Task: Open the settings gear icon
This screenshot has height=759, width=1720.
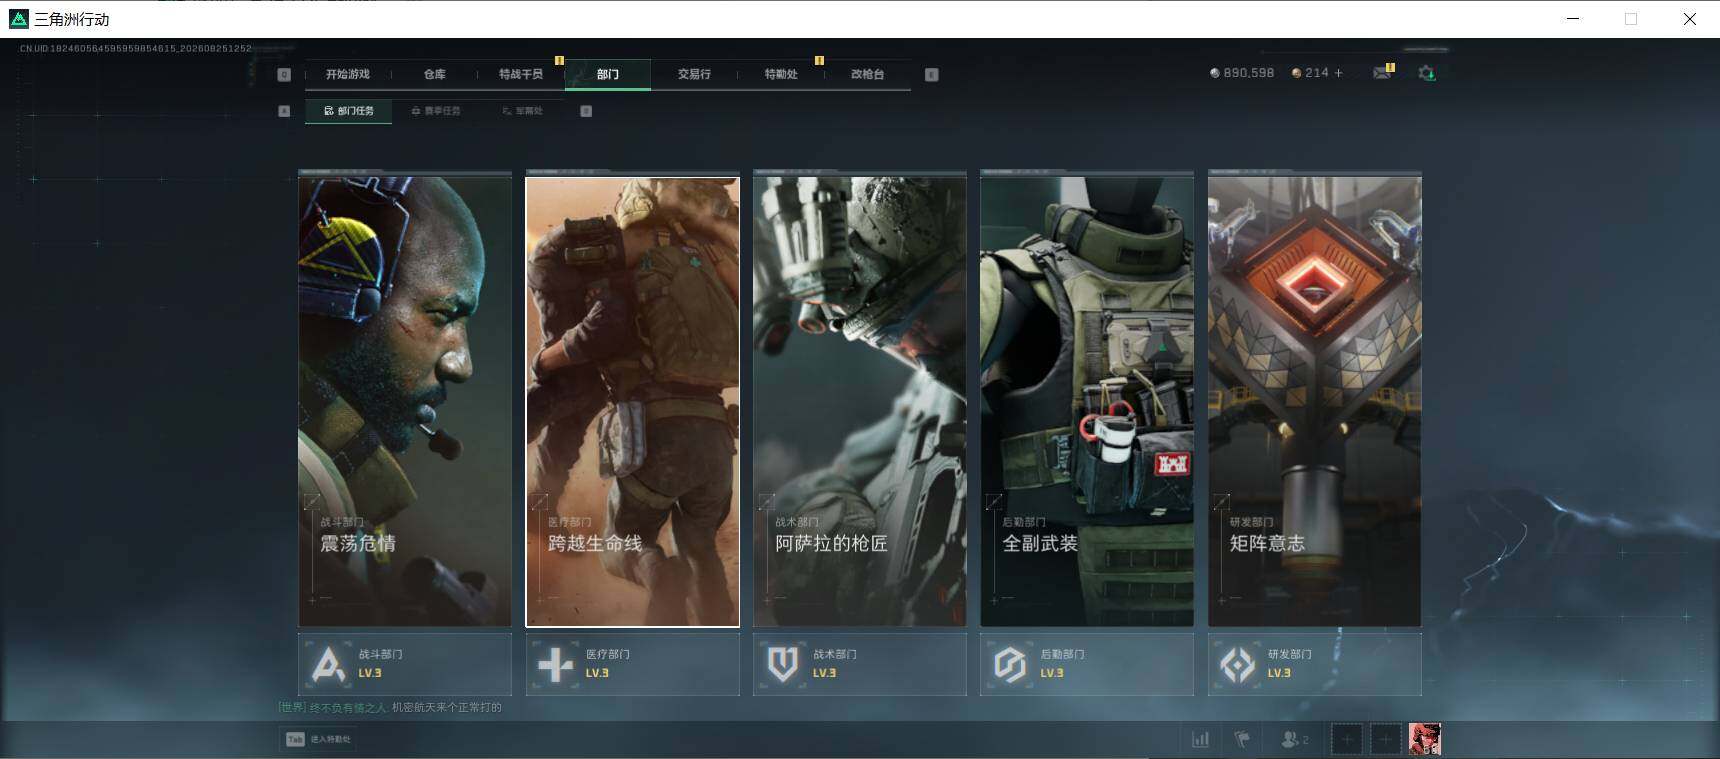Action: pos(1427,73)
